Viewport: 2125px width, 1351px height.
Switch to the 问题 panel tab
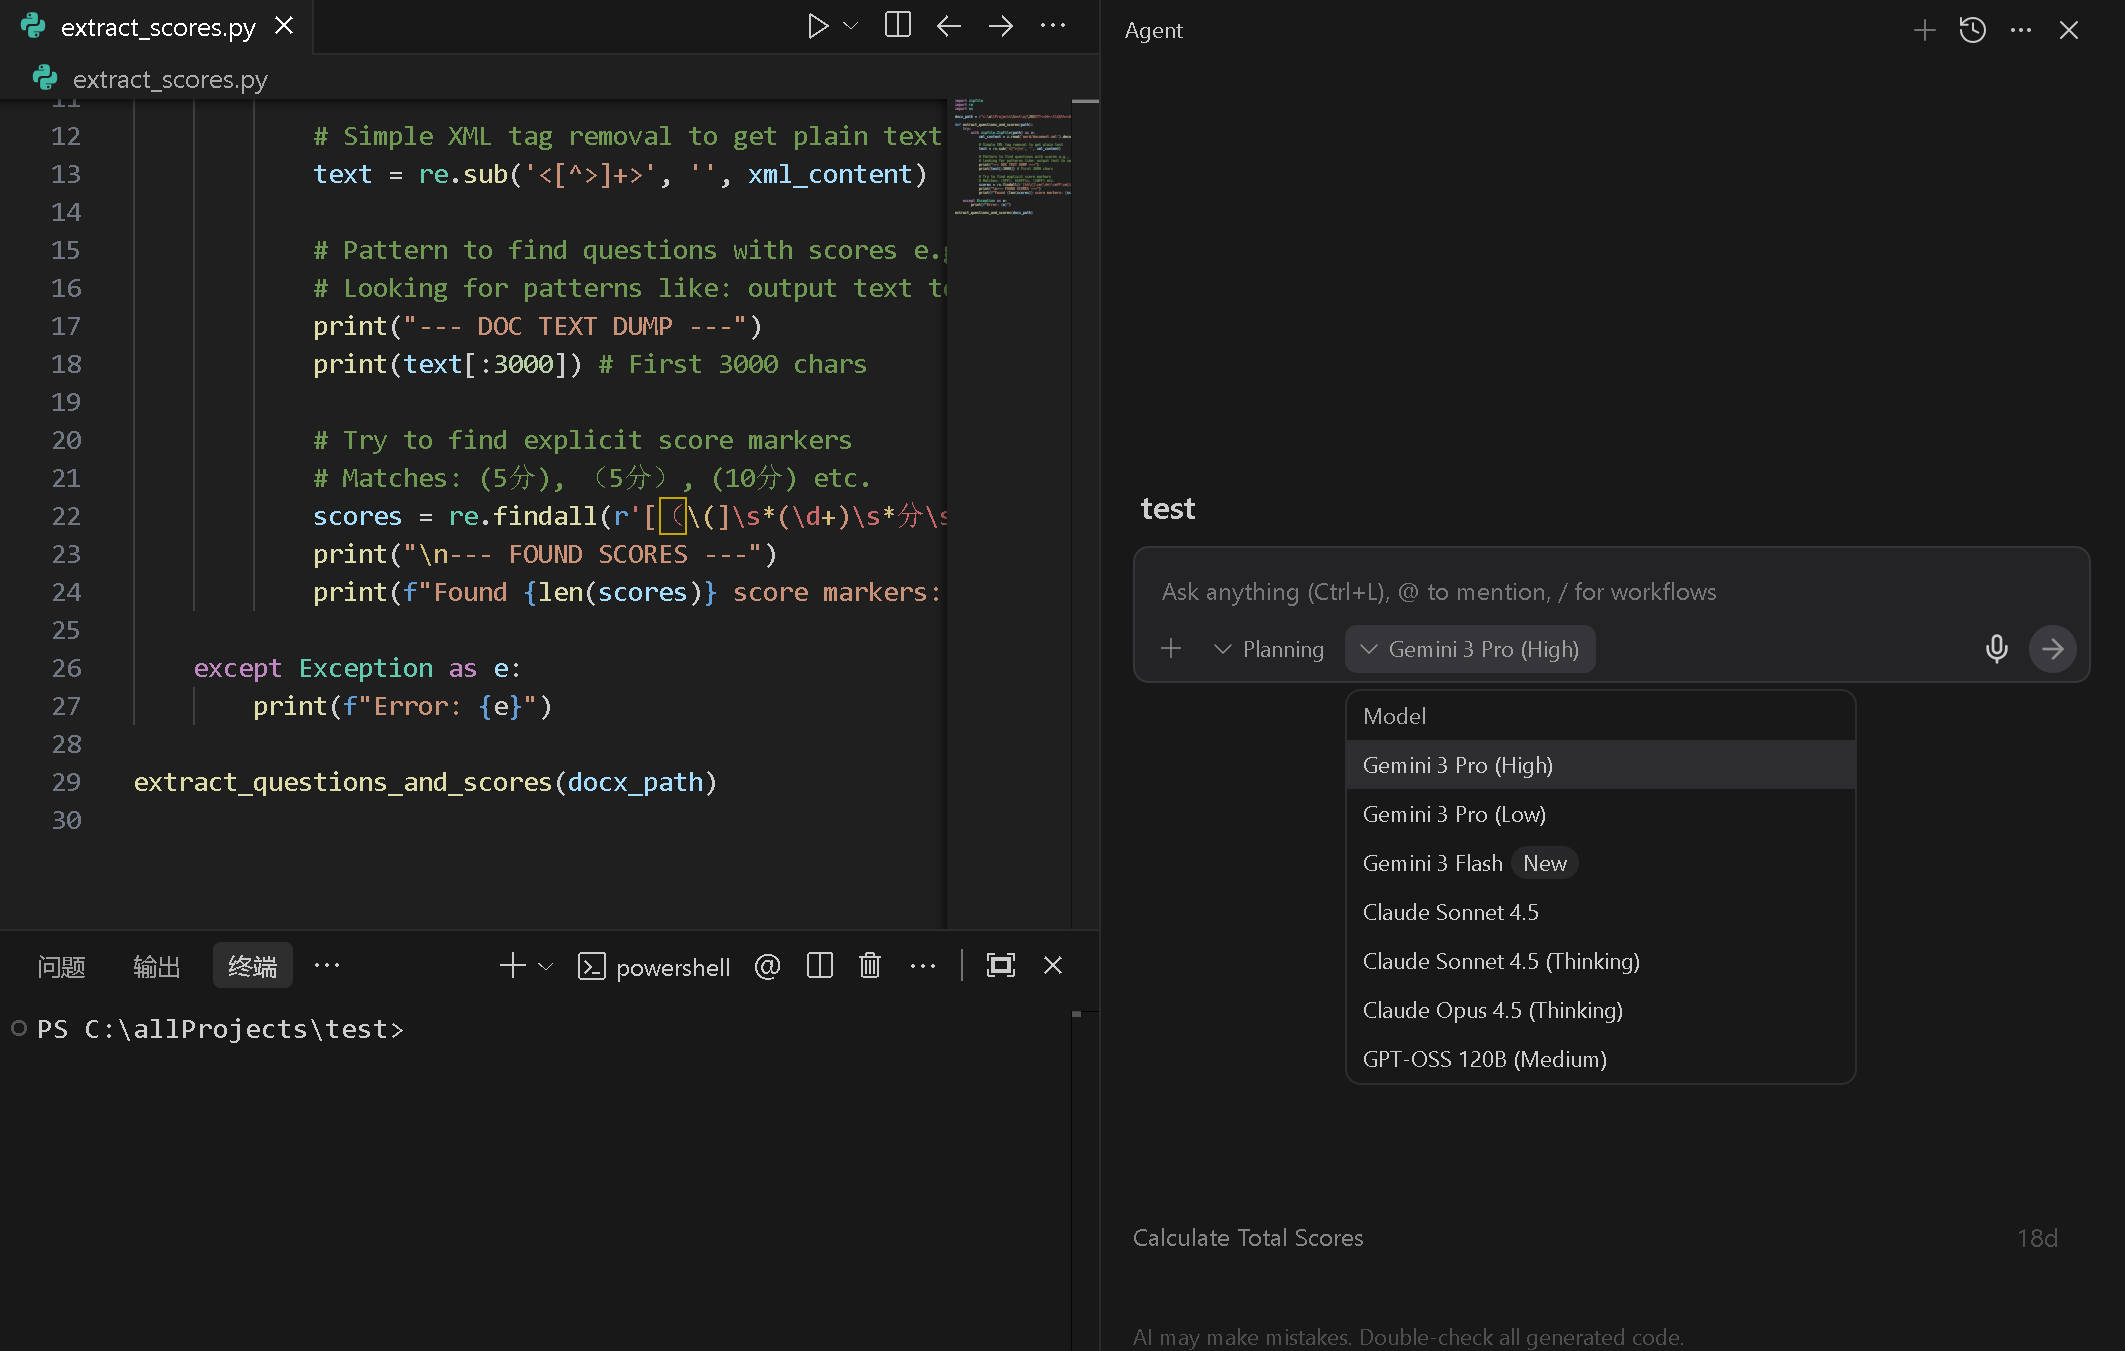click(x=61, y=966)
